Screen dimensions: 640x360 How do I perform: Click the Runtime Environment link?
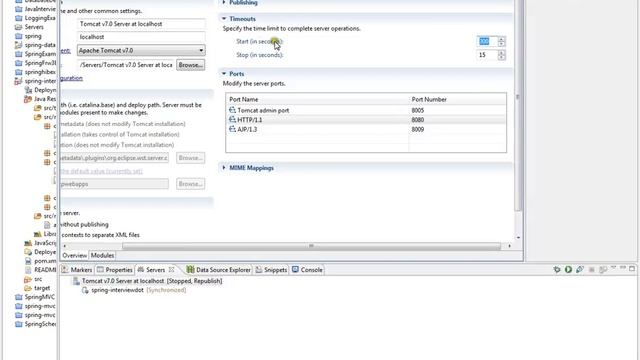click(x=65, y=51)
